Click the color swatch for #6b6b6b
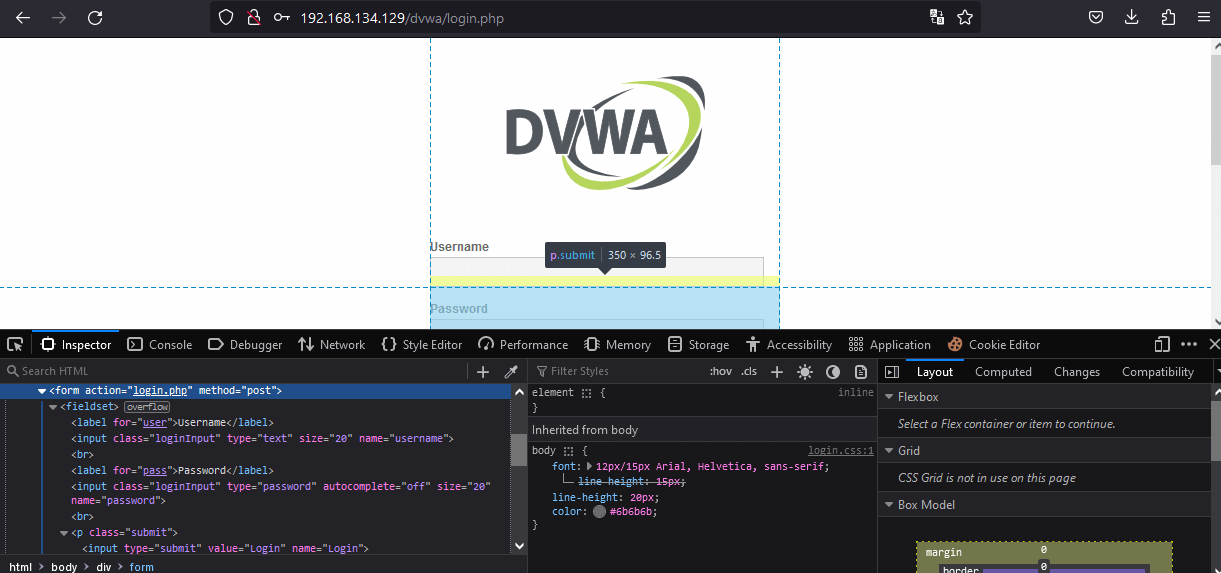The height and width of the screenshot is (573, 1221). point(599,512)
